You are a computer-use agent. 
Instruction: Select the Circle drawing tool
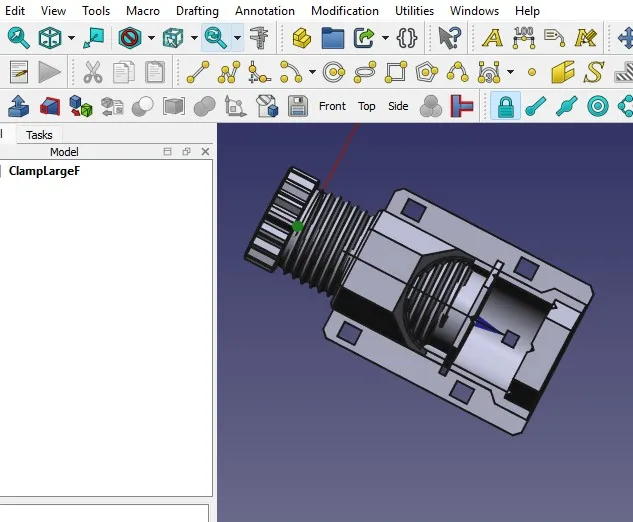coord(334,72)
